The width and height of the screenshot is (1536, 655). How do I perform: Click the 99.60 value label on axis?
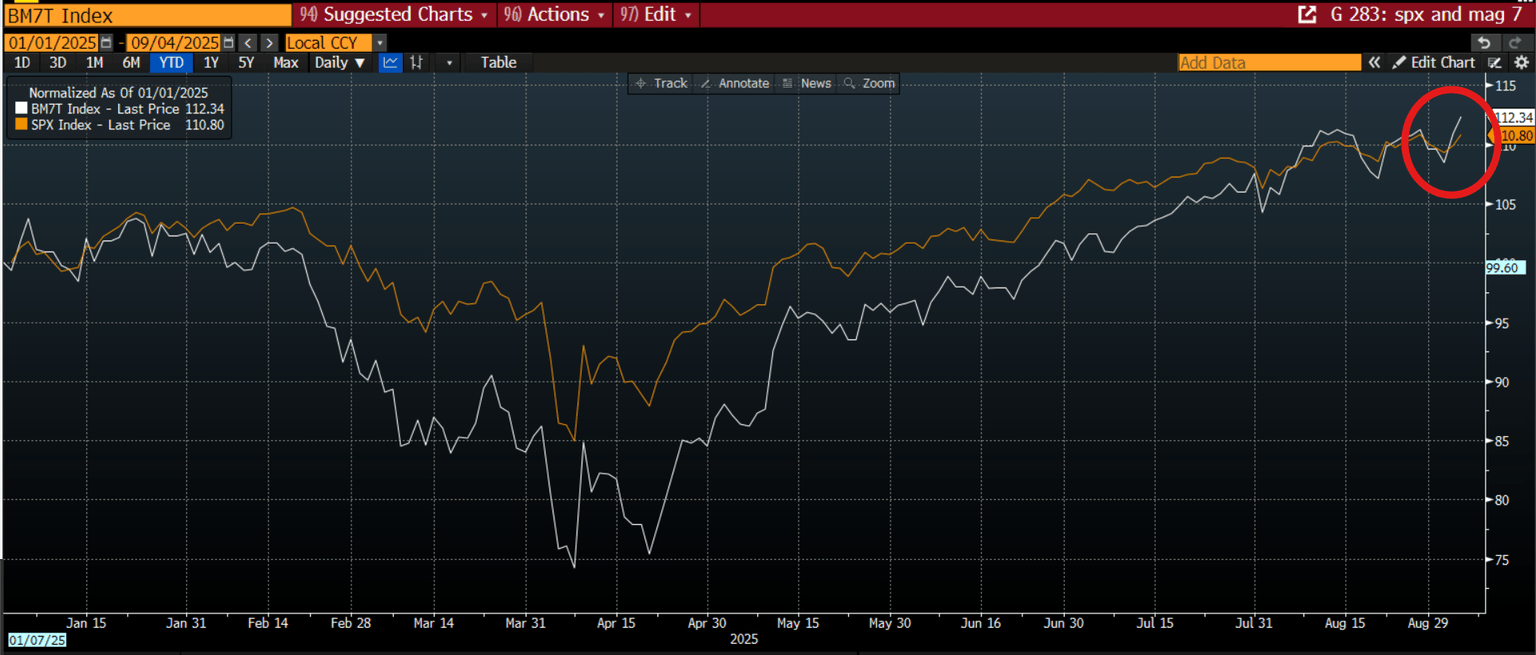pyautogui.click(x=1505, y=267)
